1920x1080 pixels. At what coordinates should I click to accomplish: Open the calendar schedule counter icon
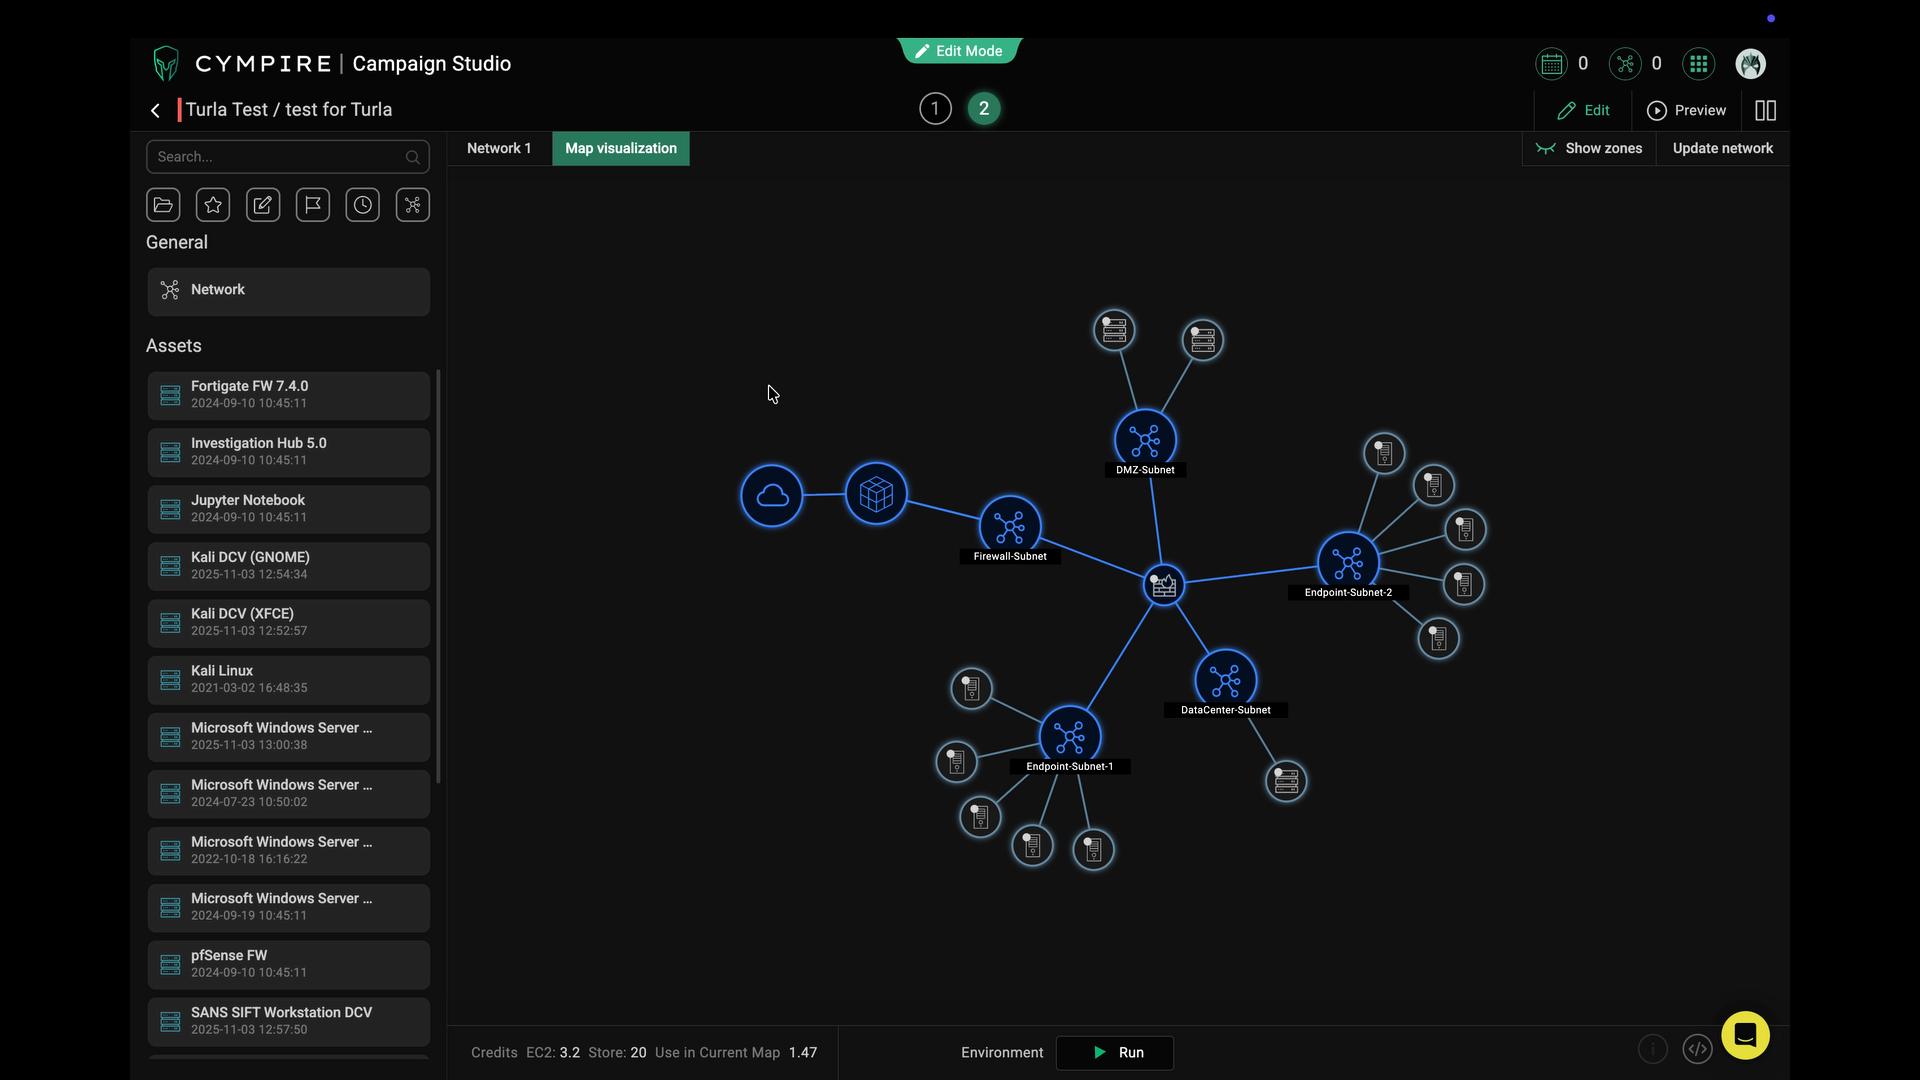pos(1551,64)
